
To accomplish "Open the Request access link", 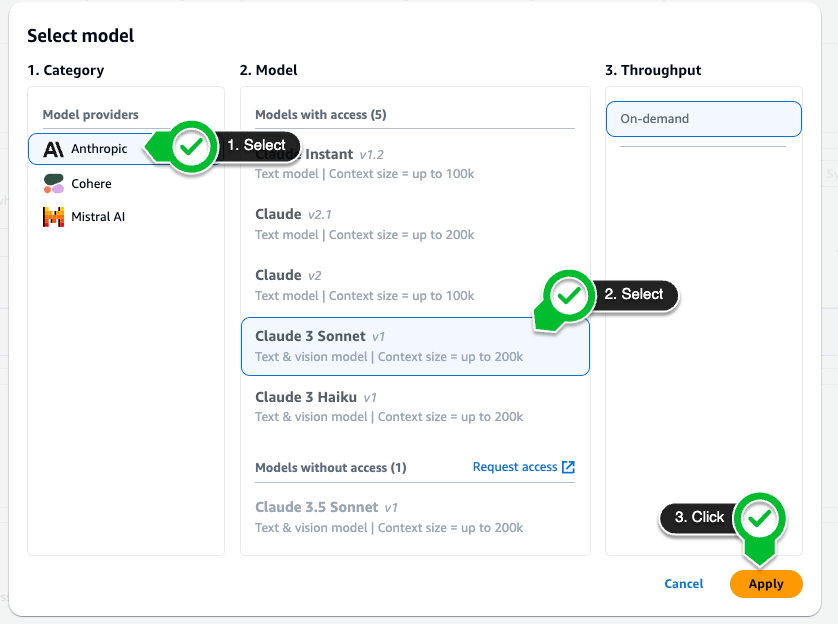I will point(515,467).
